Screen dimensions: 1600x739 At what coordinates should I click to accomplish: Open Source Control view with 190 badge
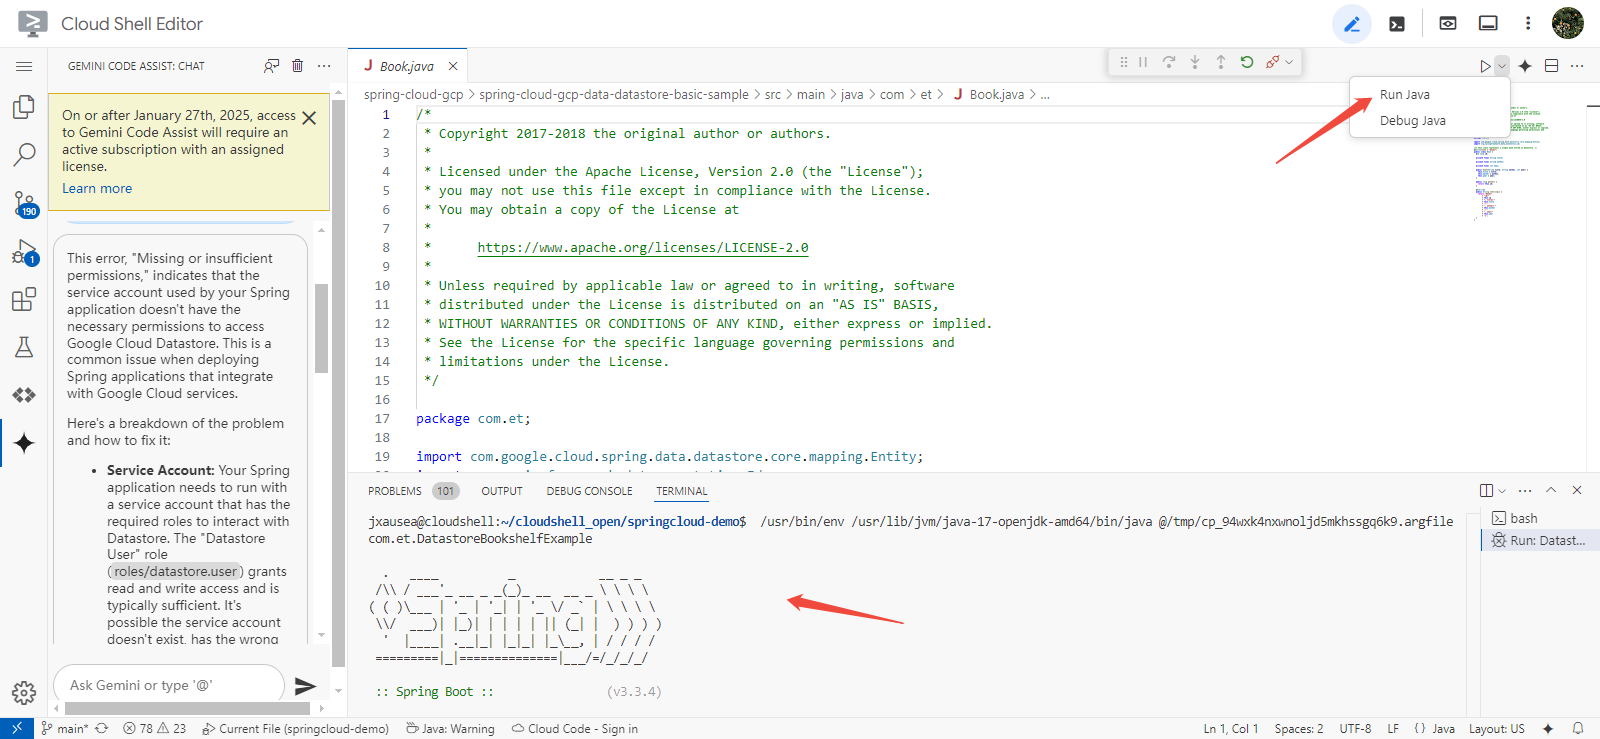24,203
